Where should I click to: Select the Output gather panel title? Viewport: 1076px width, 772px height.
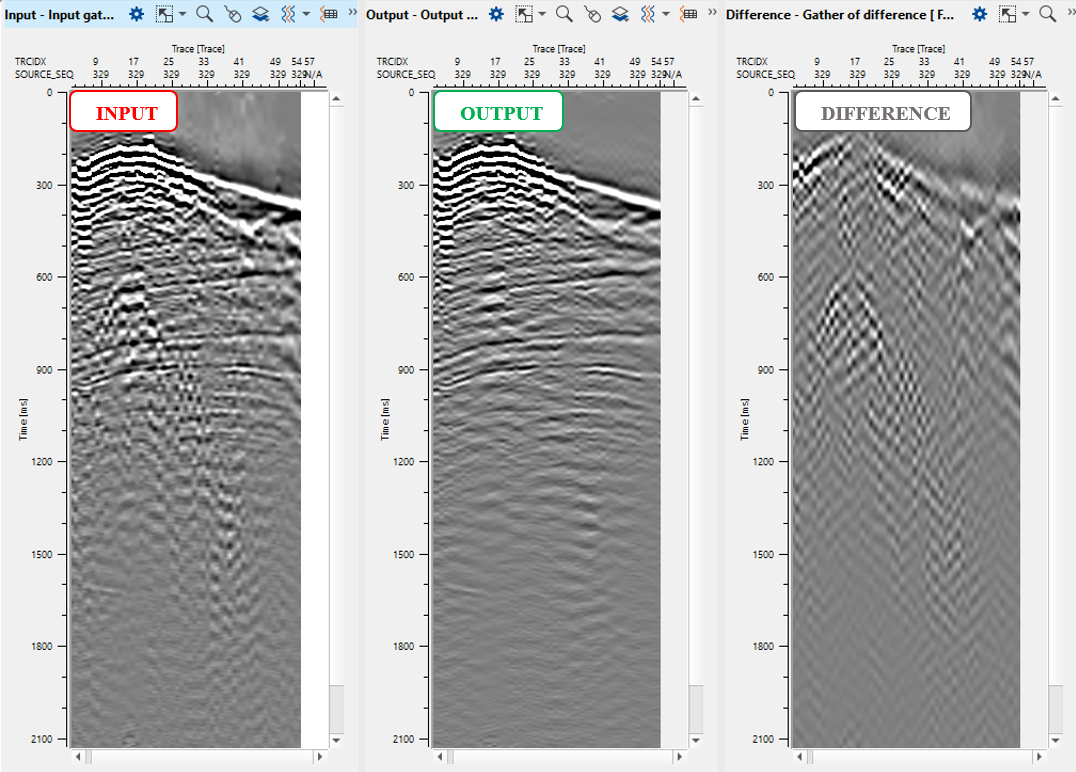point(421,14)
